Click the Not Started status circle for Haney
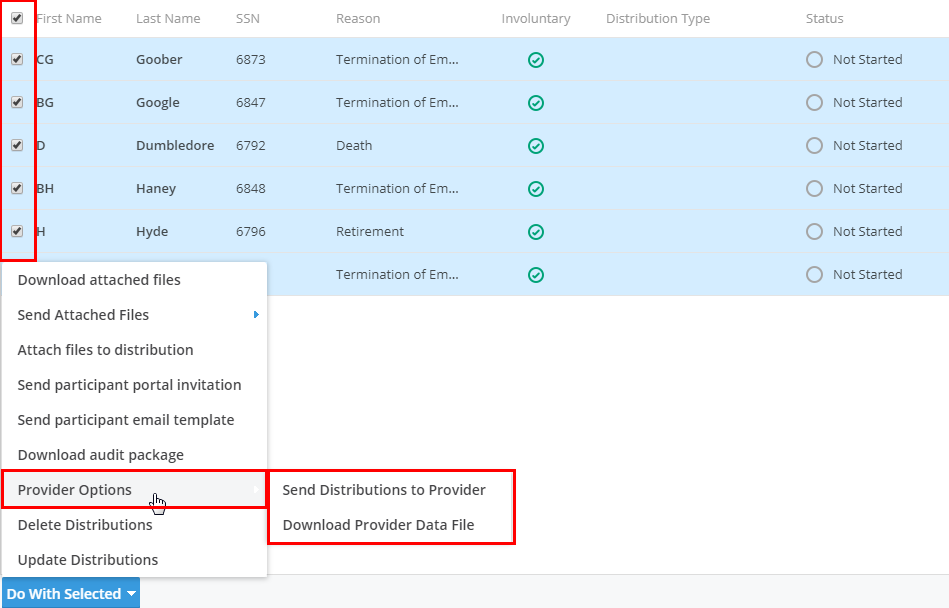949x608 pixels. (x=814, y=189)
